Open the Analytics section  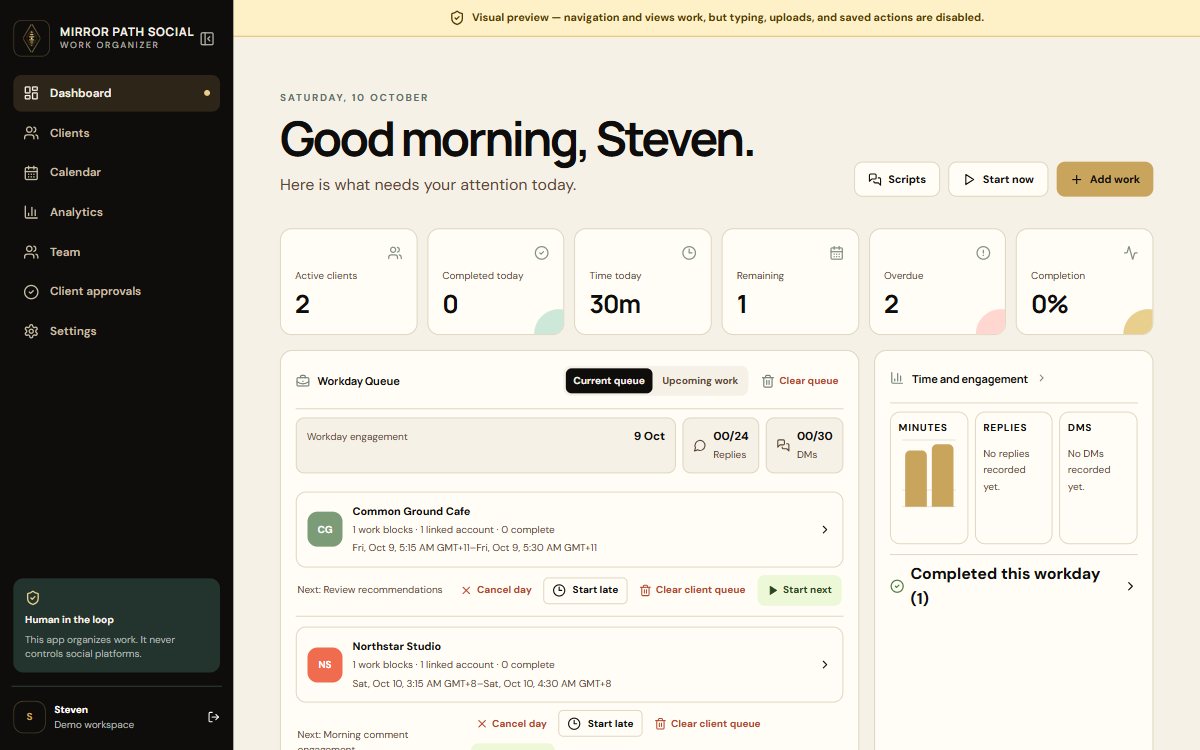pos(116,212)
